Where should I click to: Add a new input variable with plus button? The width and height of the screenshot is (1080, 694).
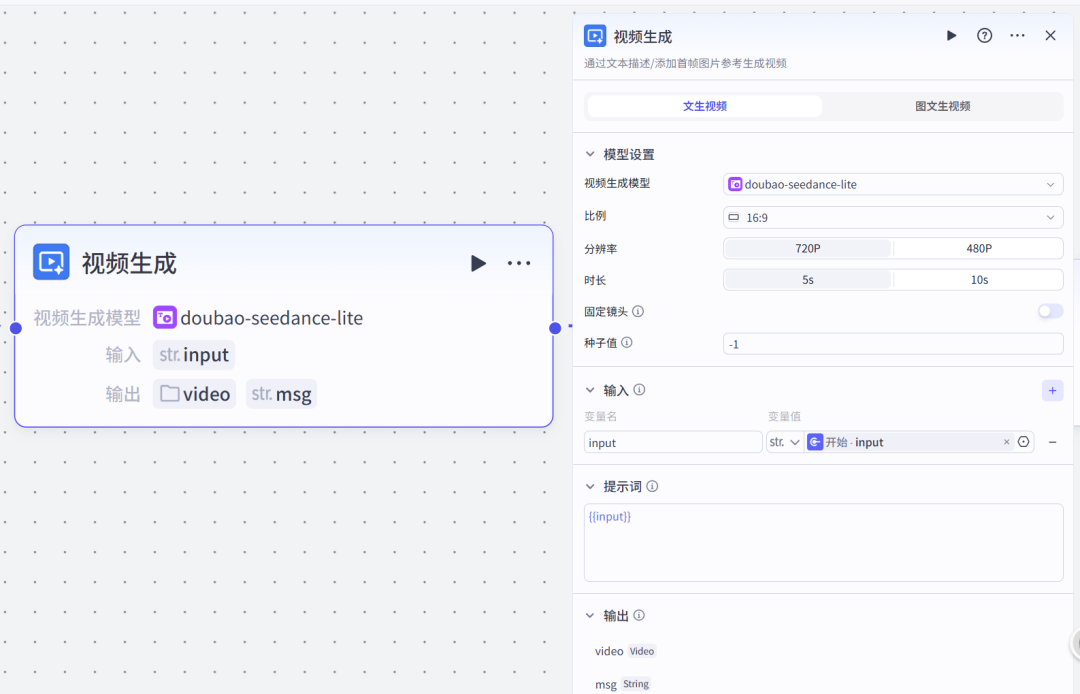pos(1052,390)
